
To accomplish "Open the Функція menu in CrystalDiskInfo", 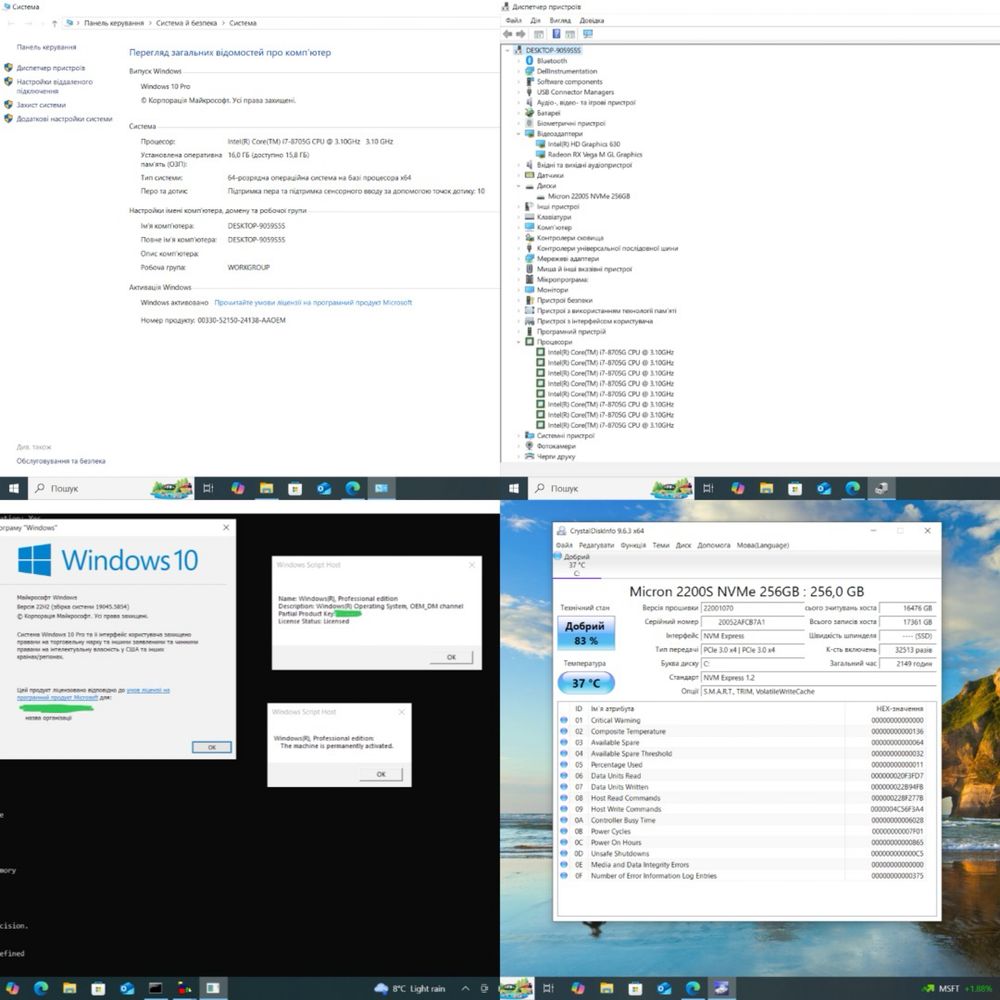I will pyautogui.click(x=633, y=545).
